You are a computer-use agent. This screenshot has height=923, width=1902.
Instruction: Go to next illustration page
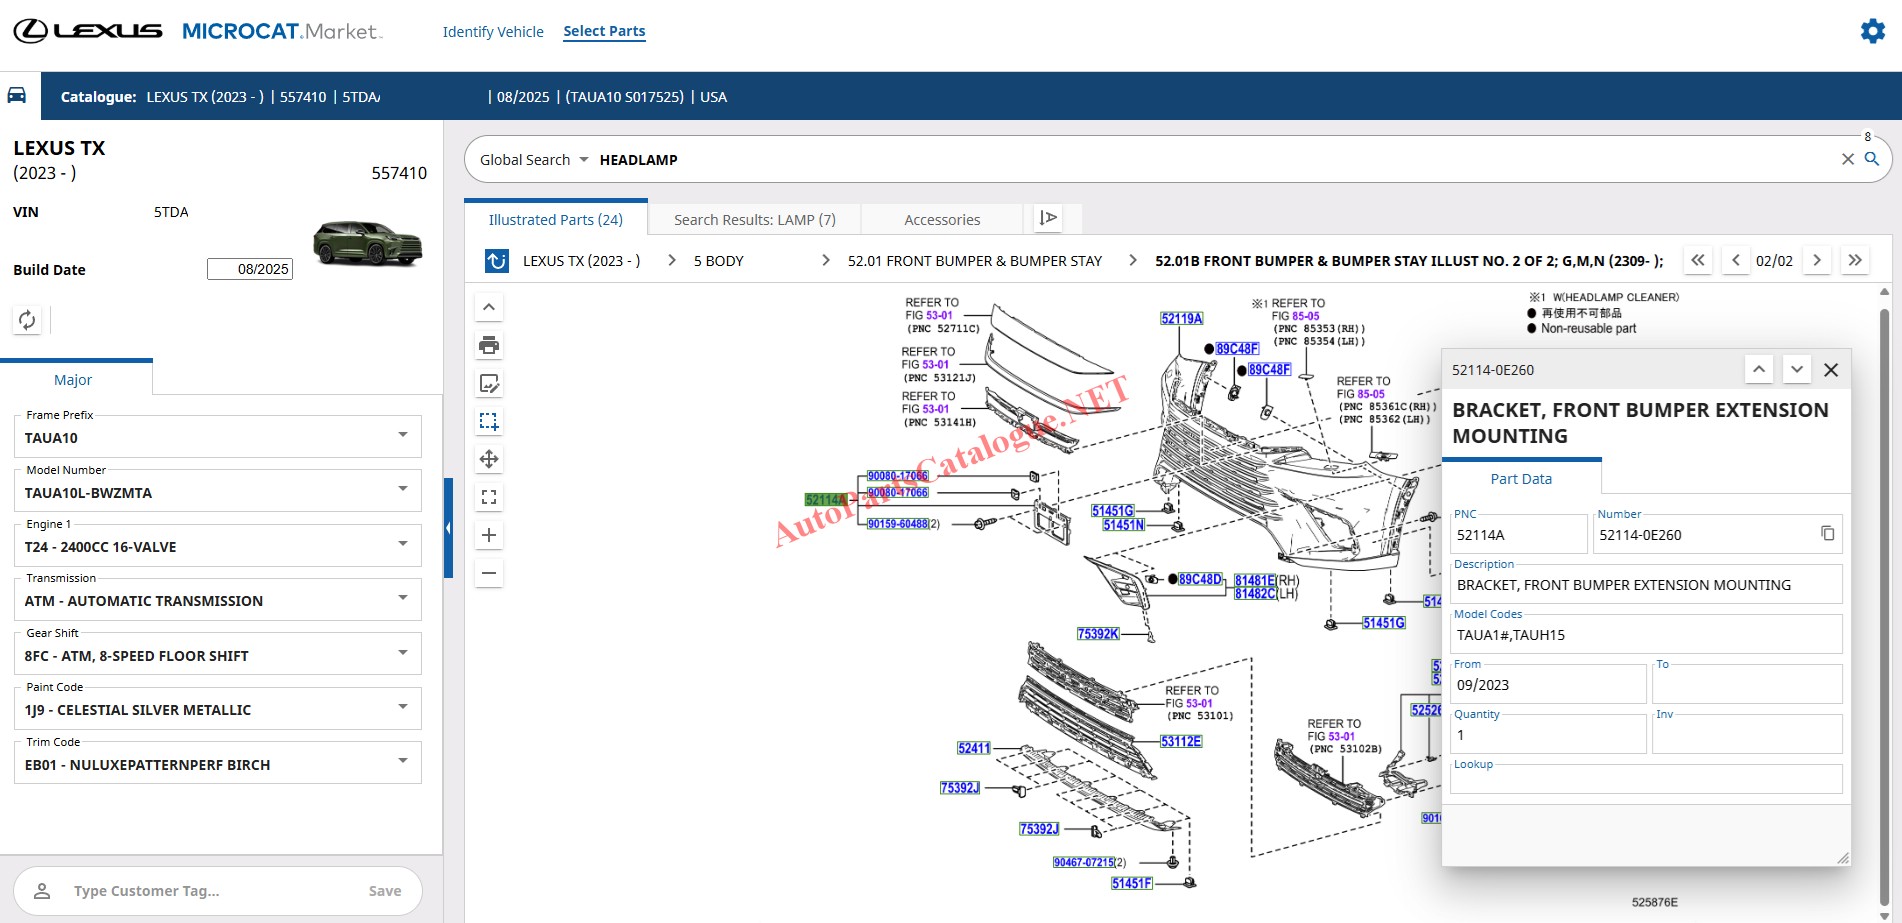(1817, 261)
